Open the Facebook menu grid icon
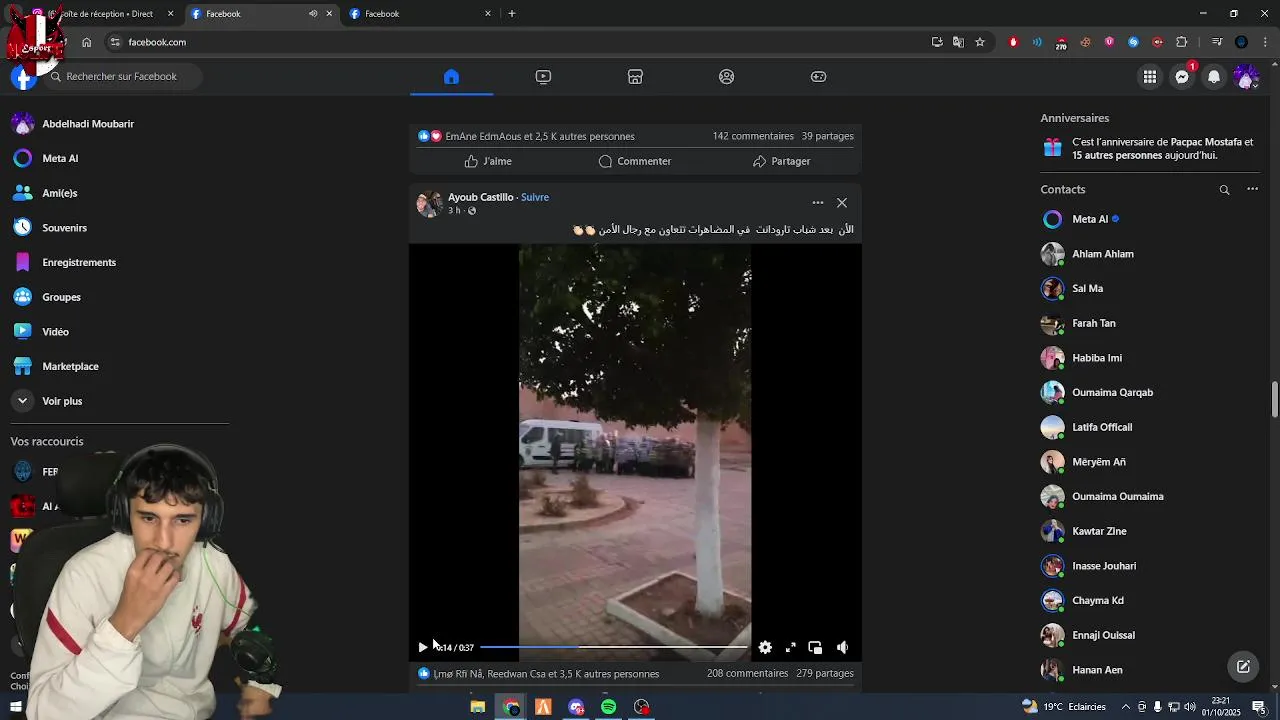The image size is (1280, 720). [x=1150, y=77]
